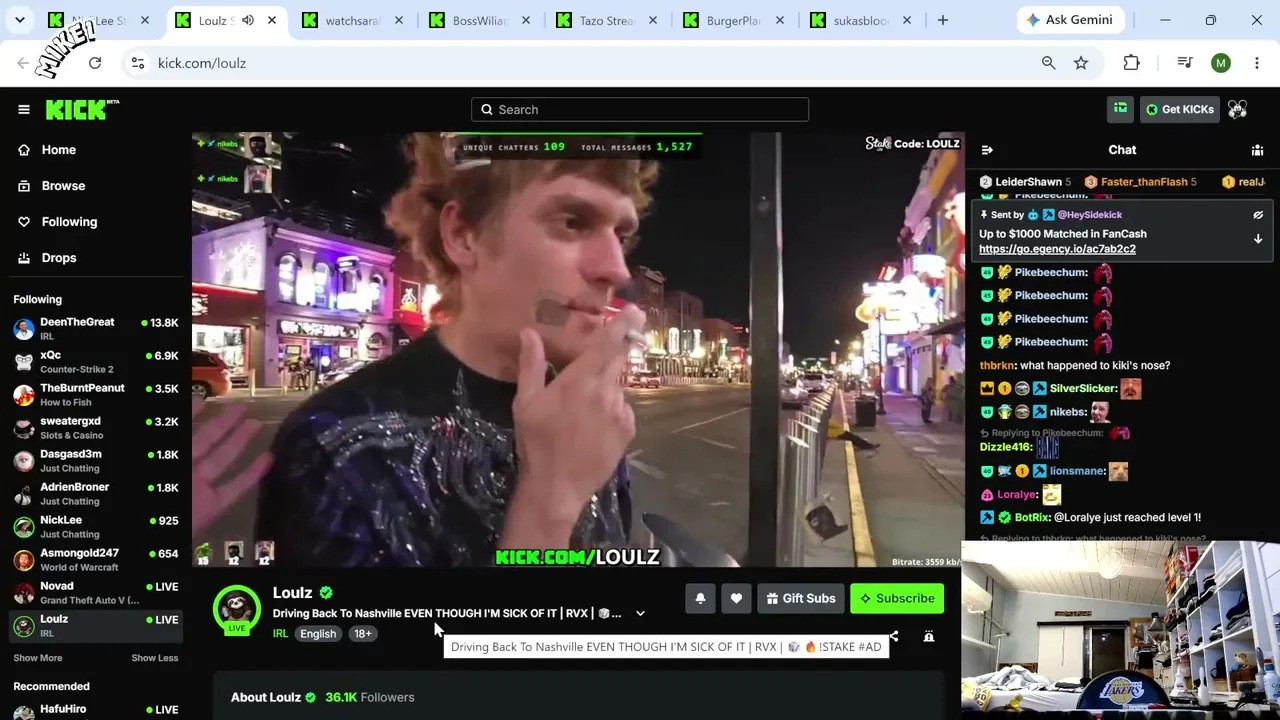Open HafuHiro recommended channel

[96, 712]
